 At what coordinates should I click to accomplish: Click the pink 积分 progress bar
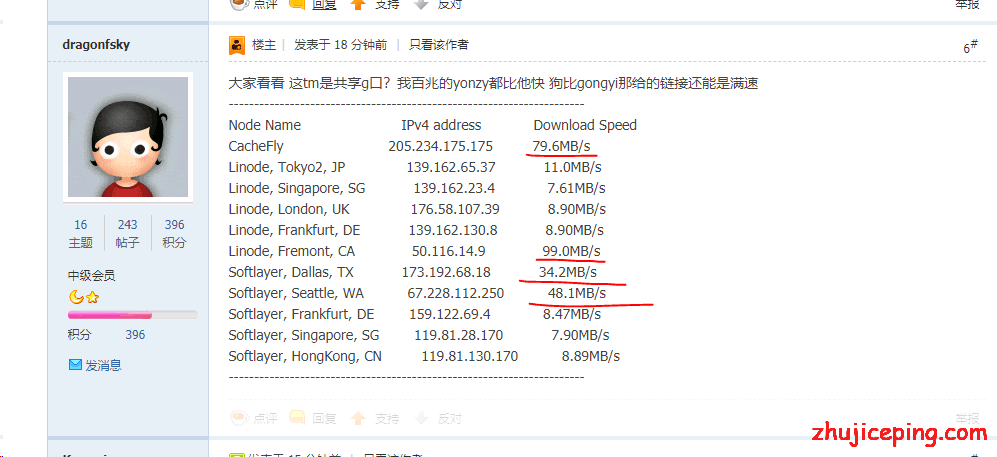pyautogui.click(x=132, y=315)
